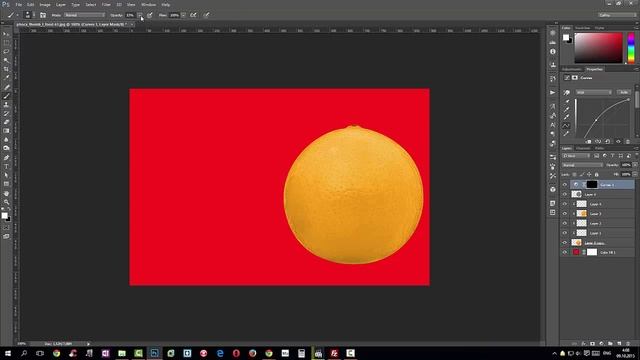The image size is (640, 360).
Task: Select the Zoom tool
Action: 6,202
